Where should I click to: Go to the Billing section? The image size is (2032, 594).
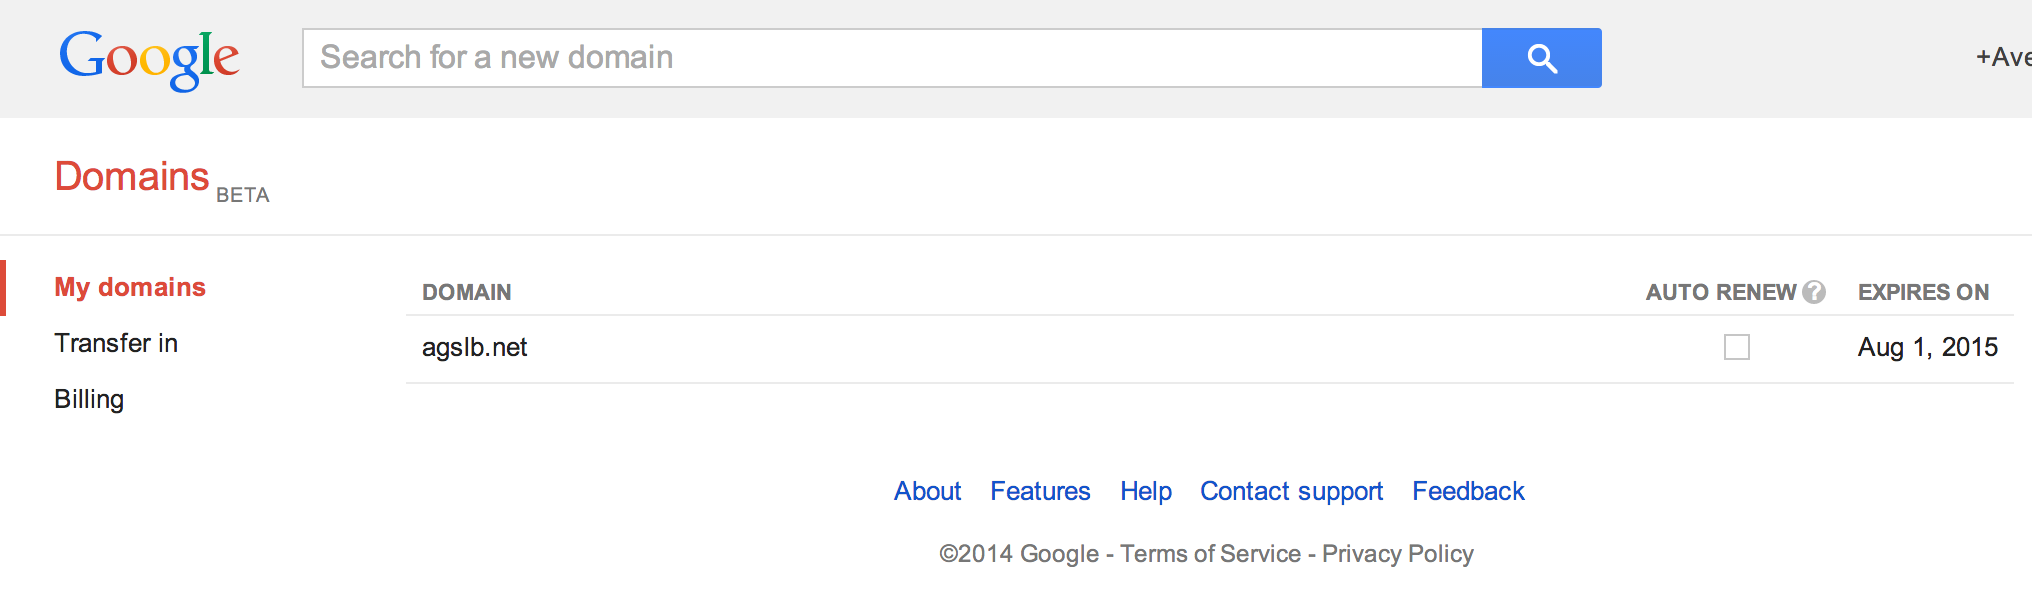click(x=89, y=400)
